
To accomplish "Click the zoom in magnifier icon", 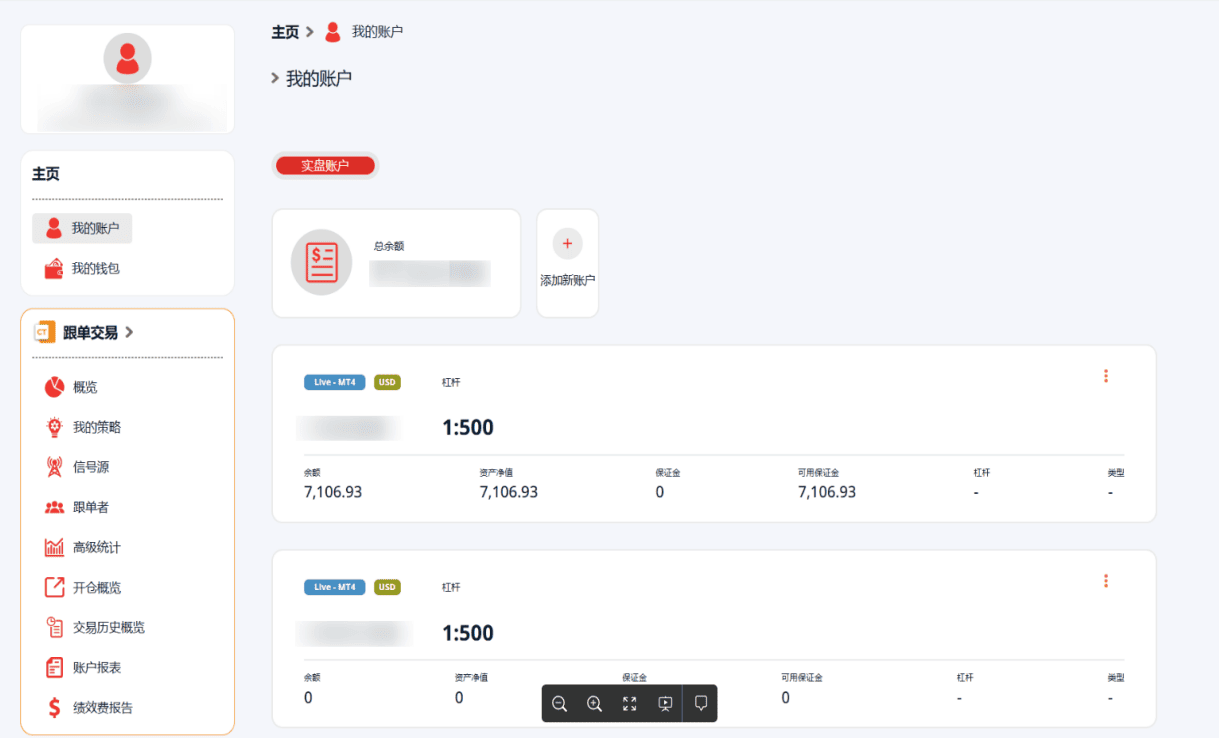I will coord(594,704).
